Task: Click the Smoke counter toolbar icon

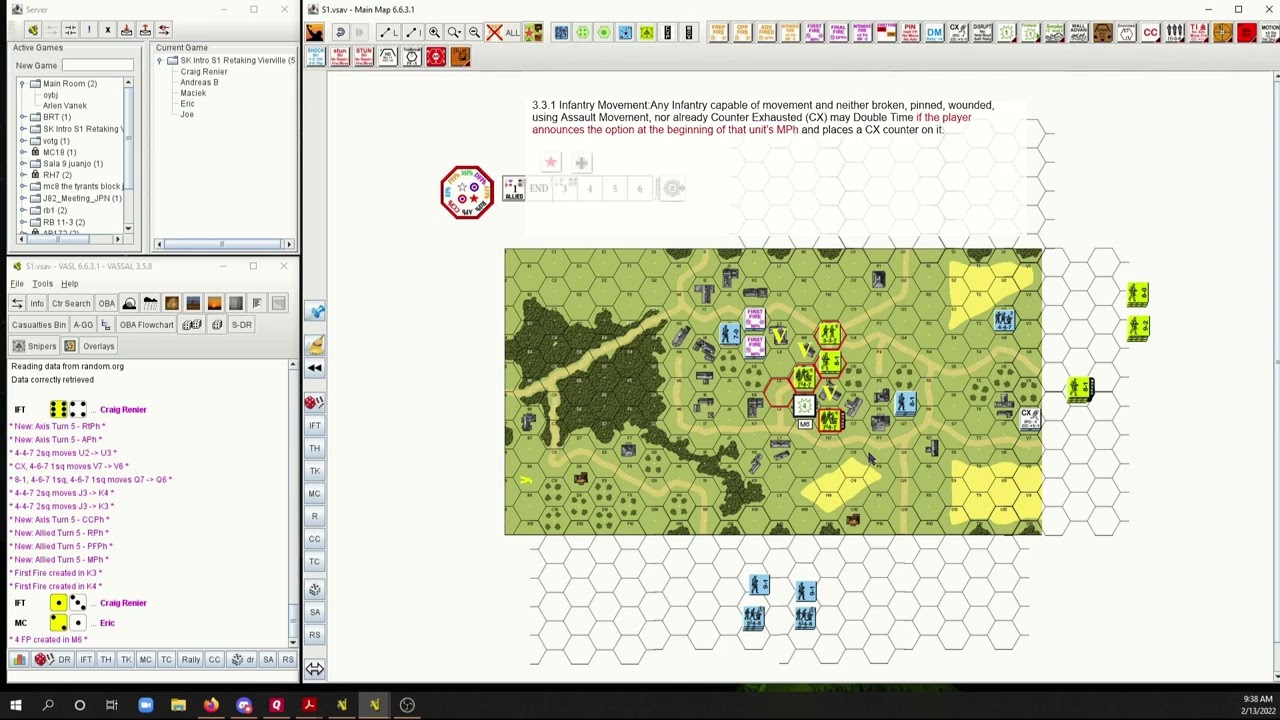Action: pyautogui.click(x=1054, y=33)
